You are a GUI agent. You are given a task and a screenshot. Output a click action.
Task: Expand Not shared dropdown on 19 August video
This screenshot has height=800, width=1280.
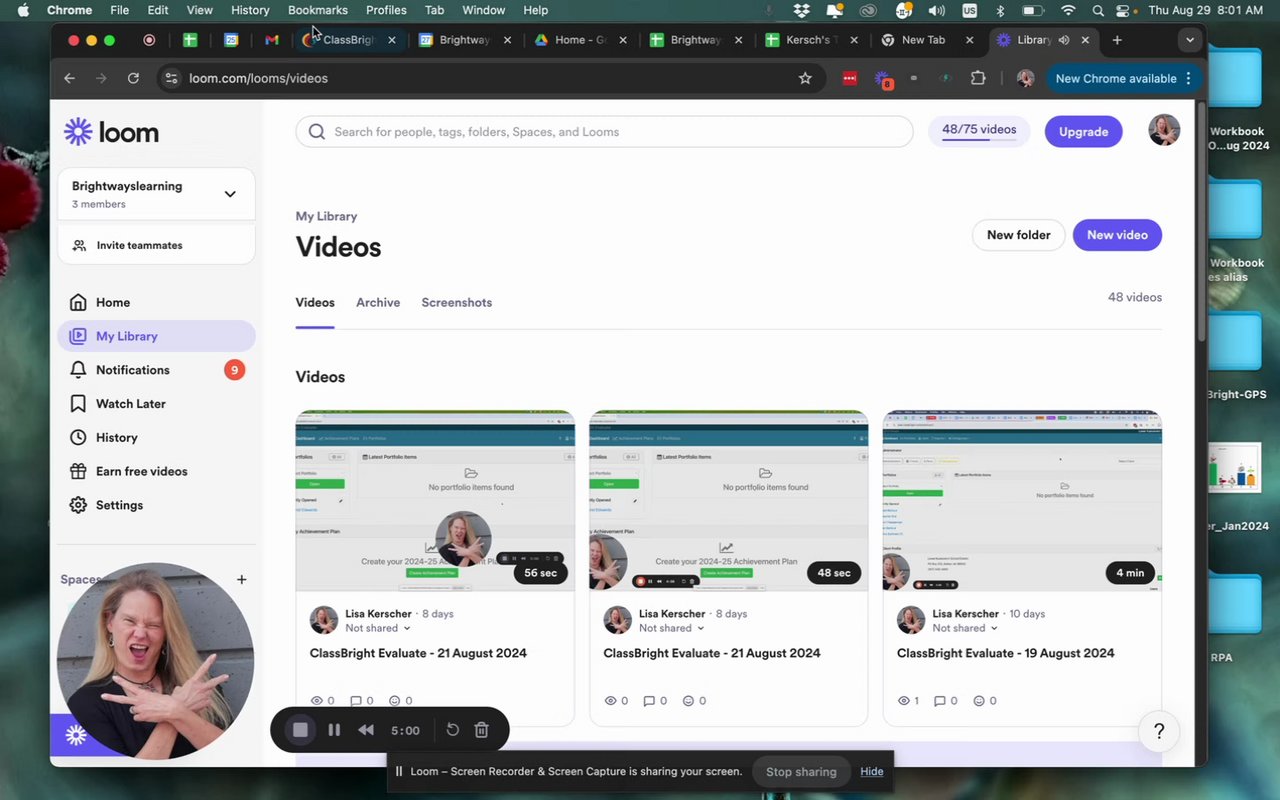966,628
